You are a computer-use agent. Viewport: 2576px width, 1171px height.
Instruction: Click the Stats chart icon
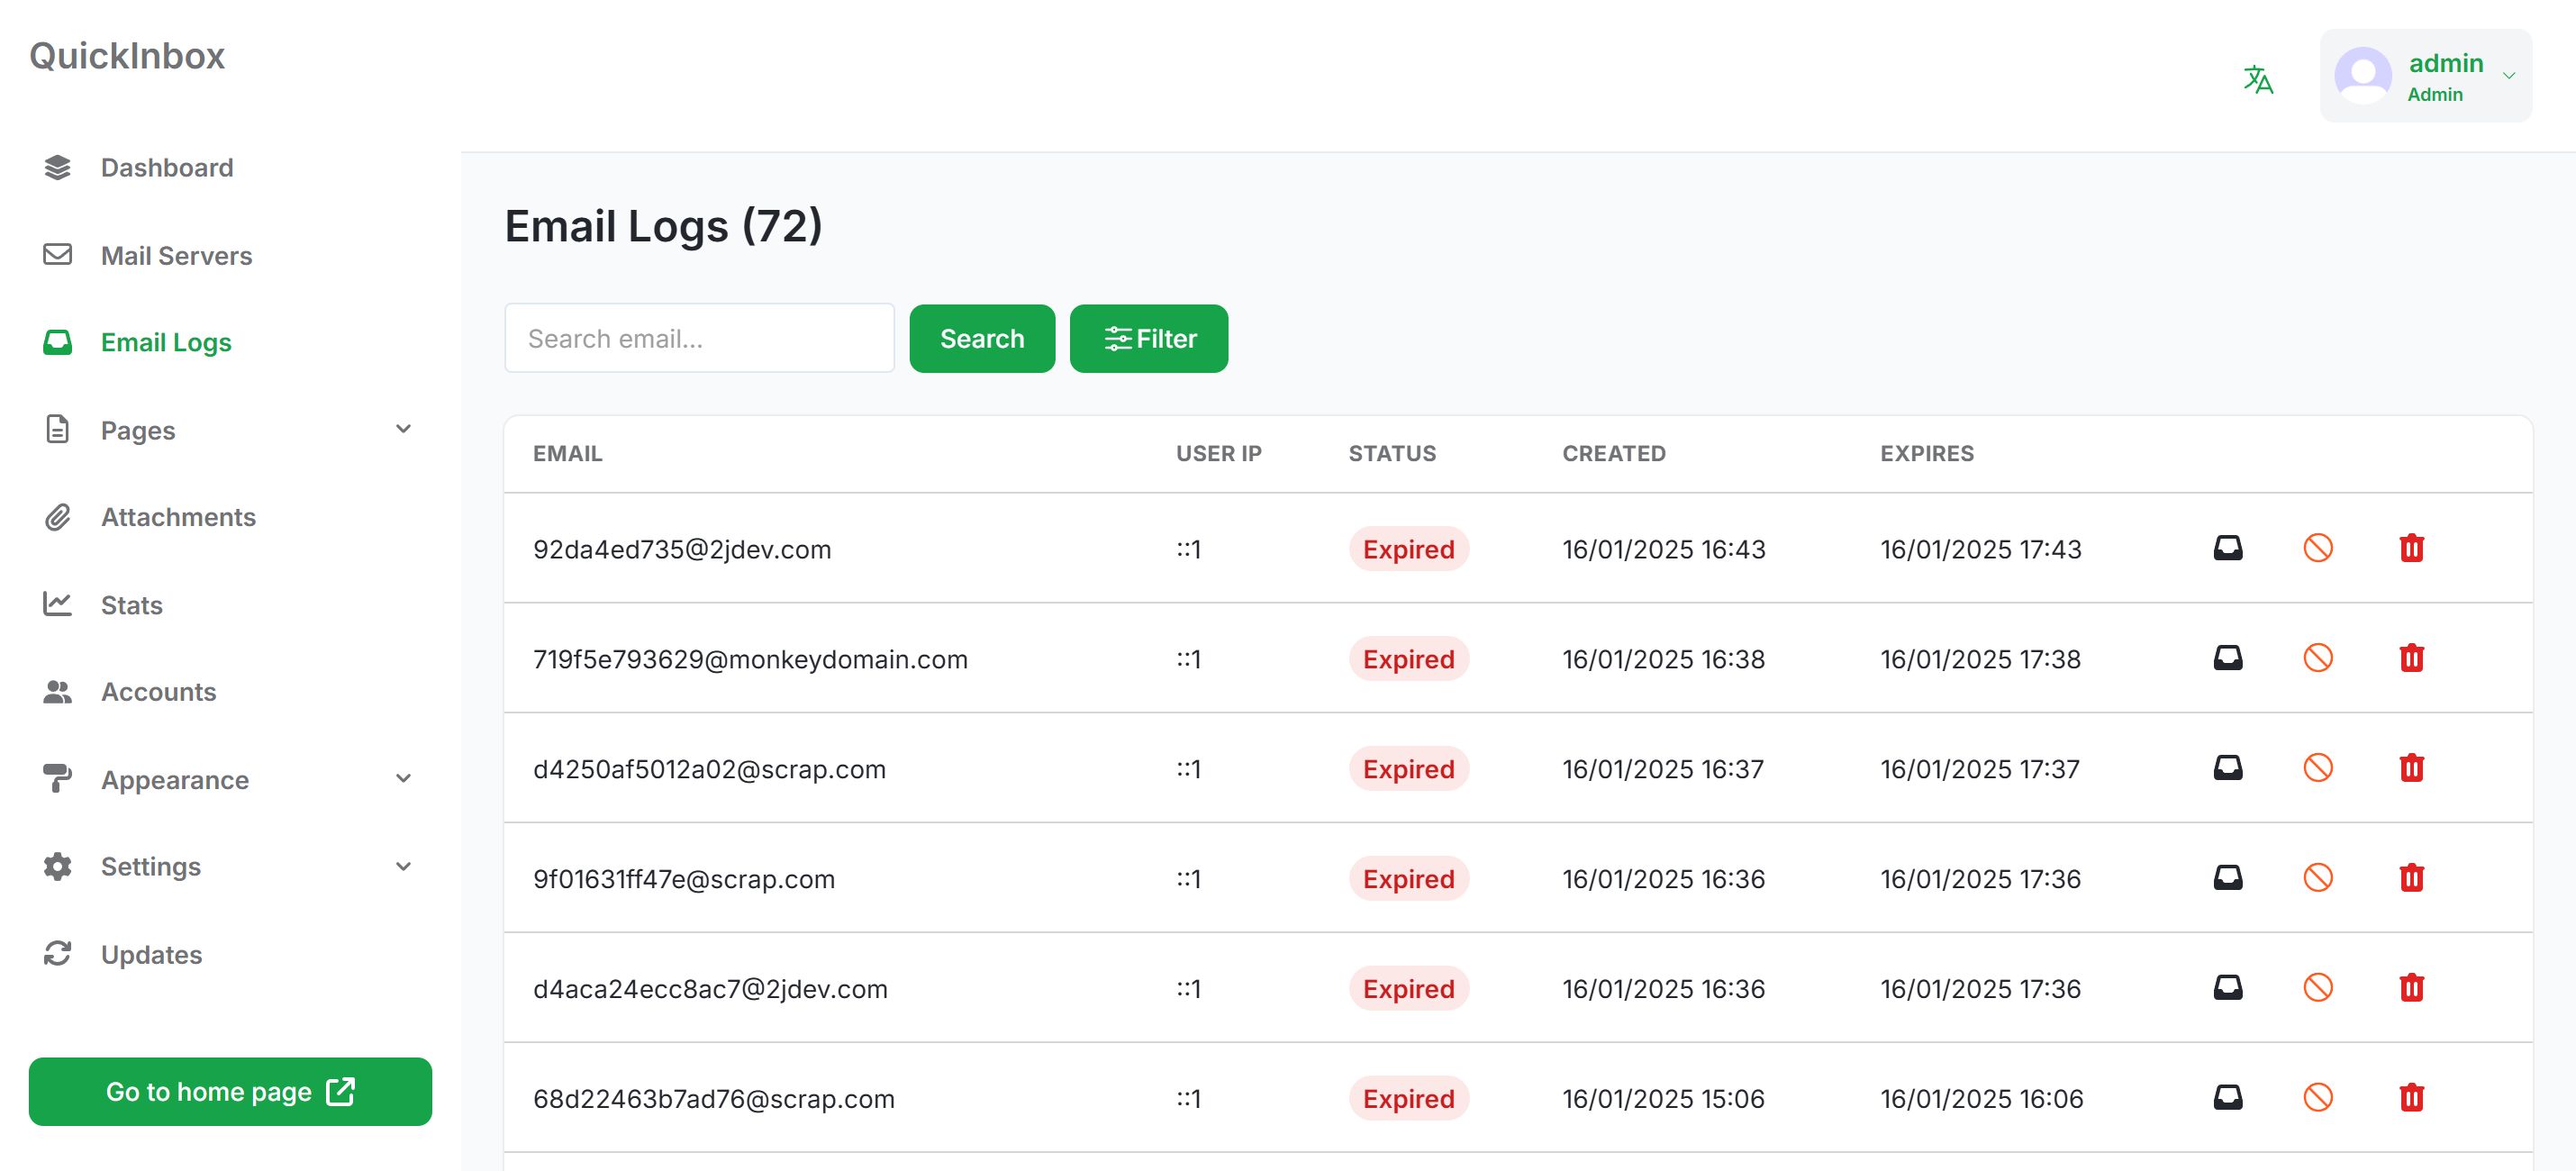pos(57,603)
